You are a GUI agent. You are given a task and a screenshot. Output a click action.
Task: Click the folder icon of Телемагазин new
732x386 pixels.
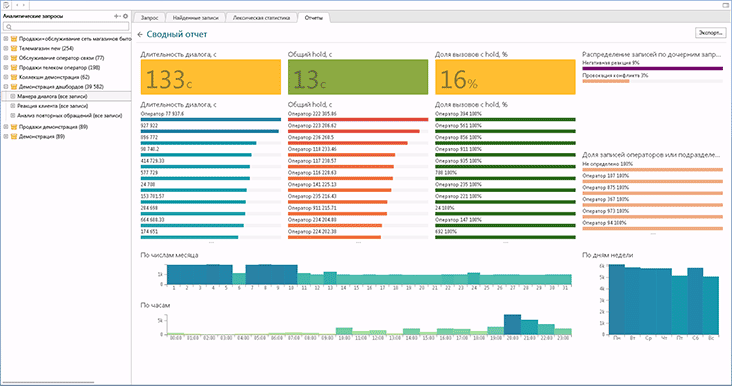pos(14,49)
